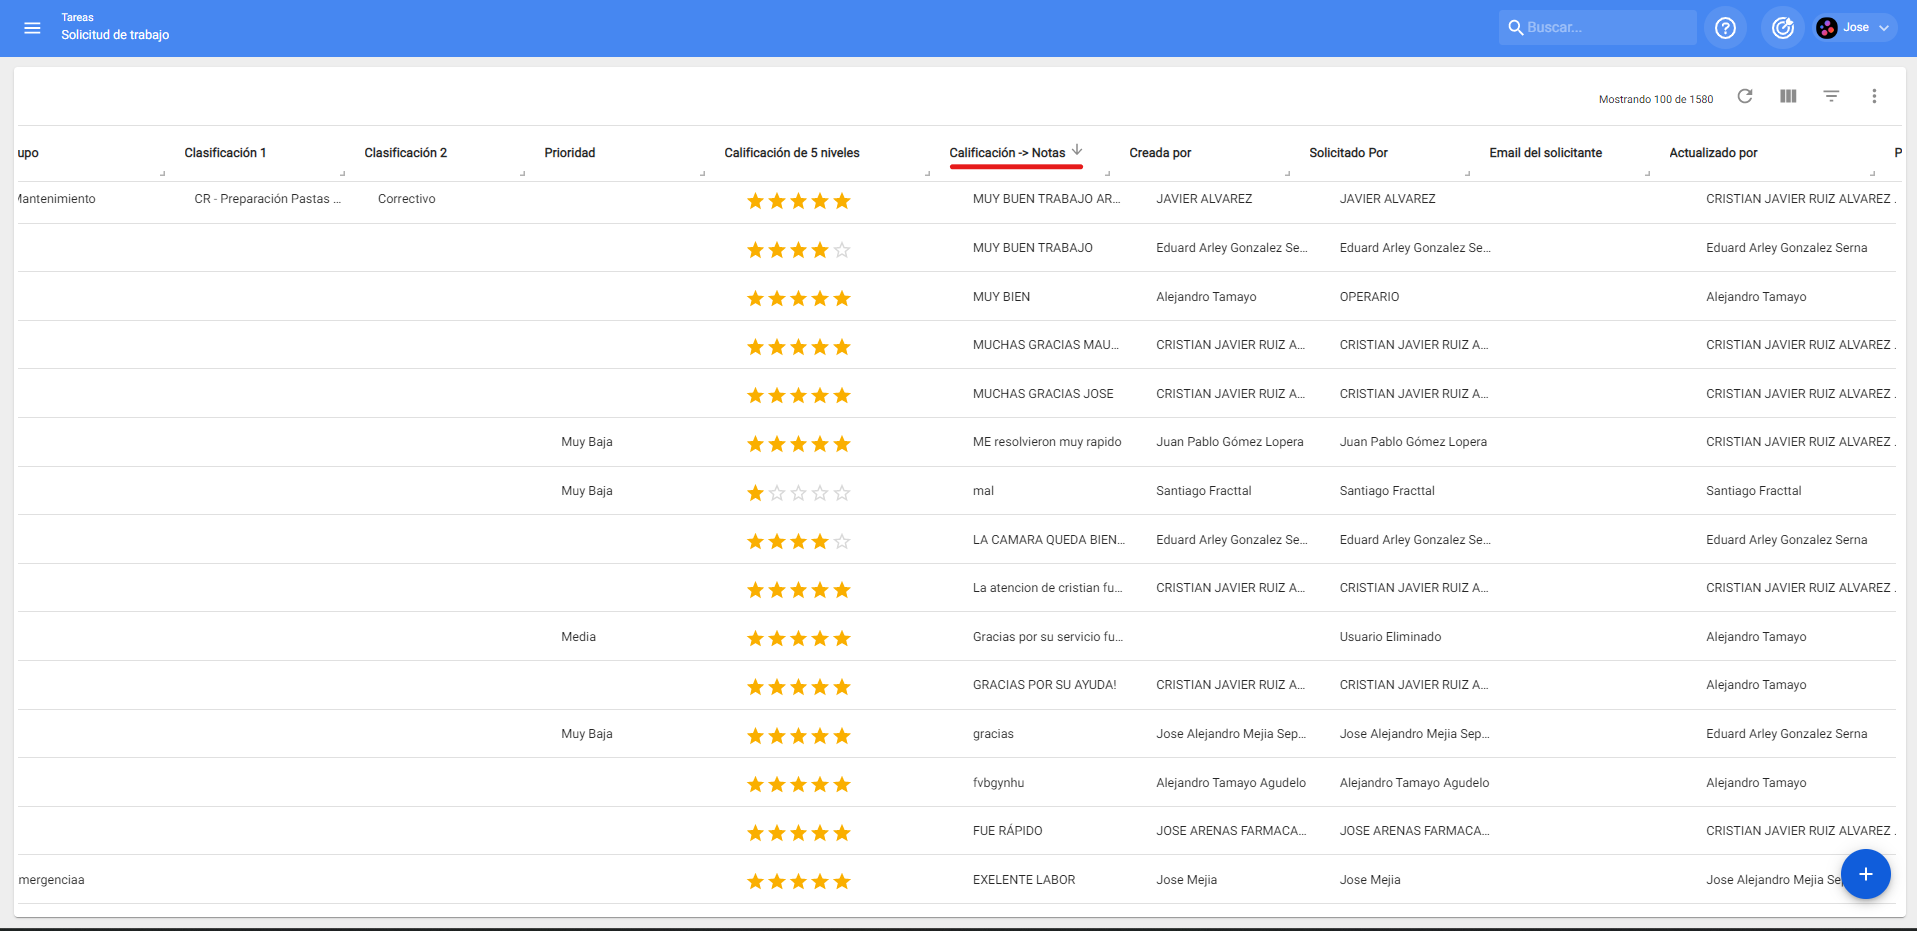1917x931 pixels.
Task: Open the hamburger navigation menu
Action: click(x=32, y=28)
